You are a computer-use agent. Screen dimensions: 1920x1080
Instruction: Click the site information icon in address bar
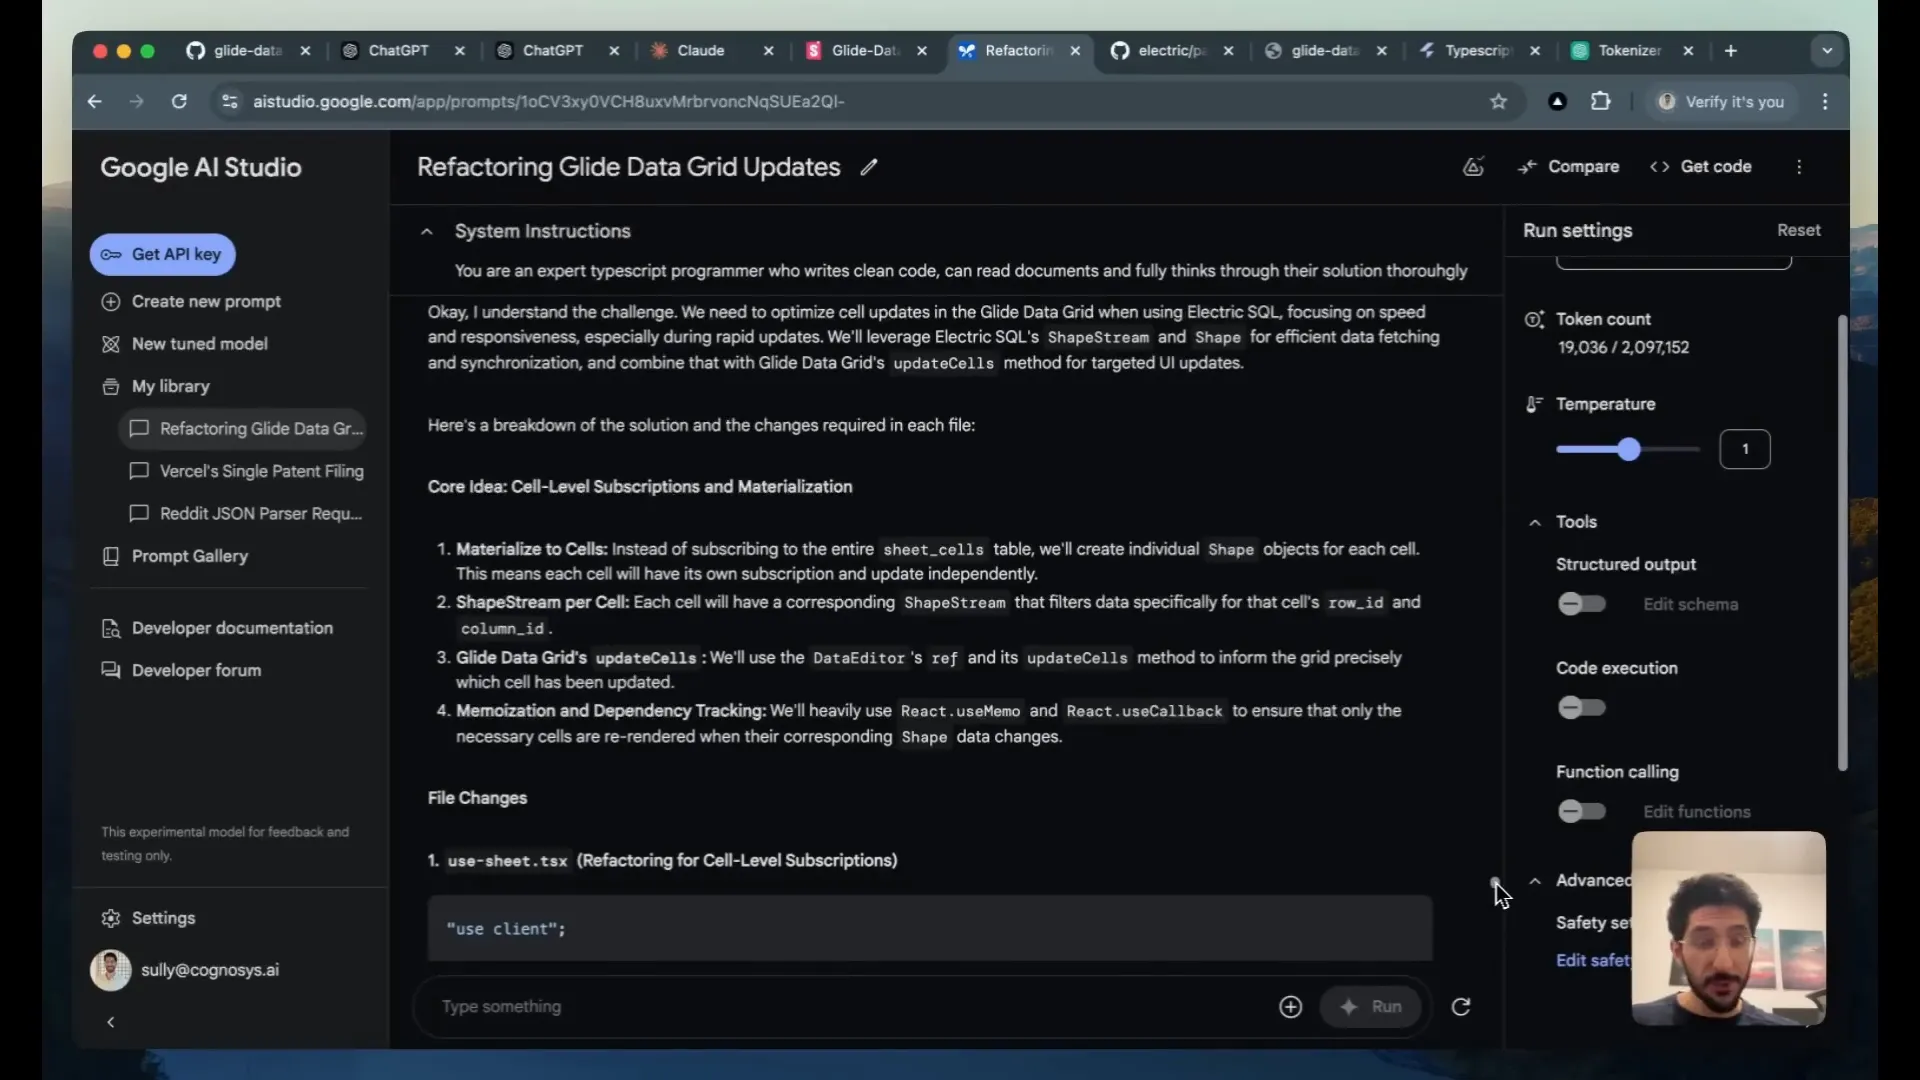[230, 101]
